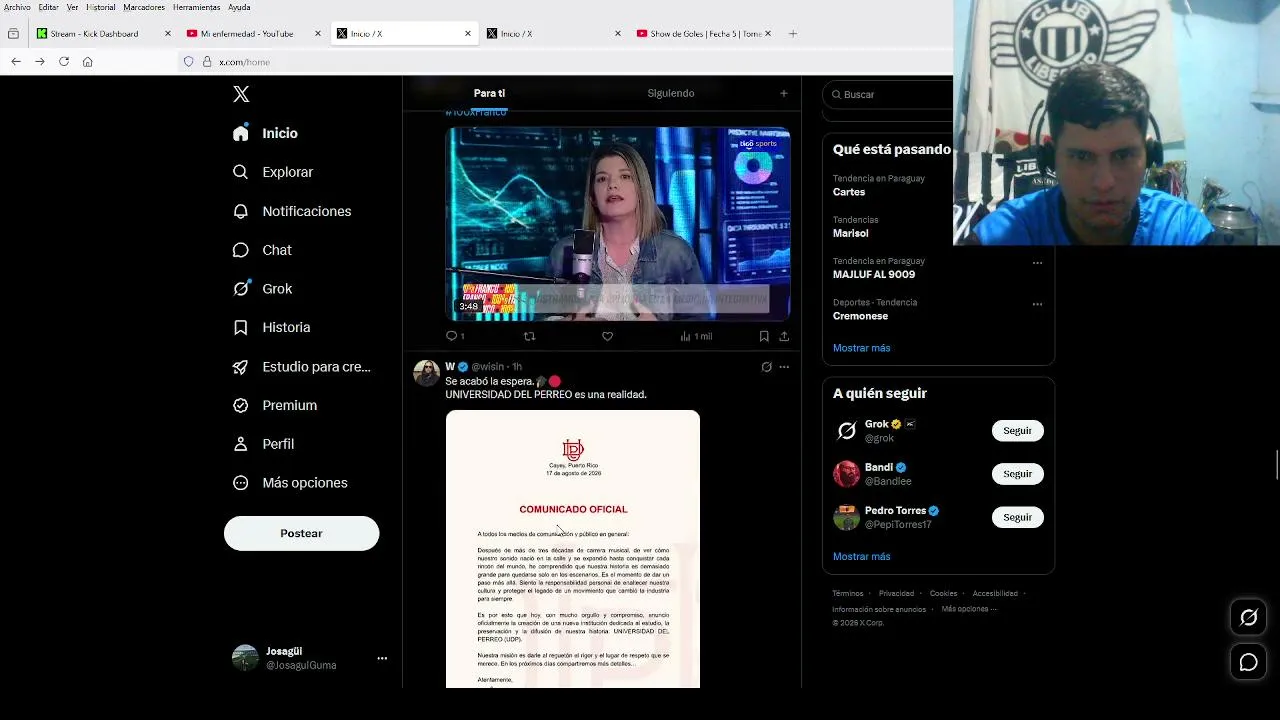Open Accesibilidad footer link

[x=995, y=594]
